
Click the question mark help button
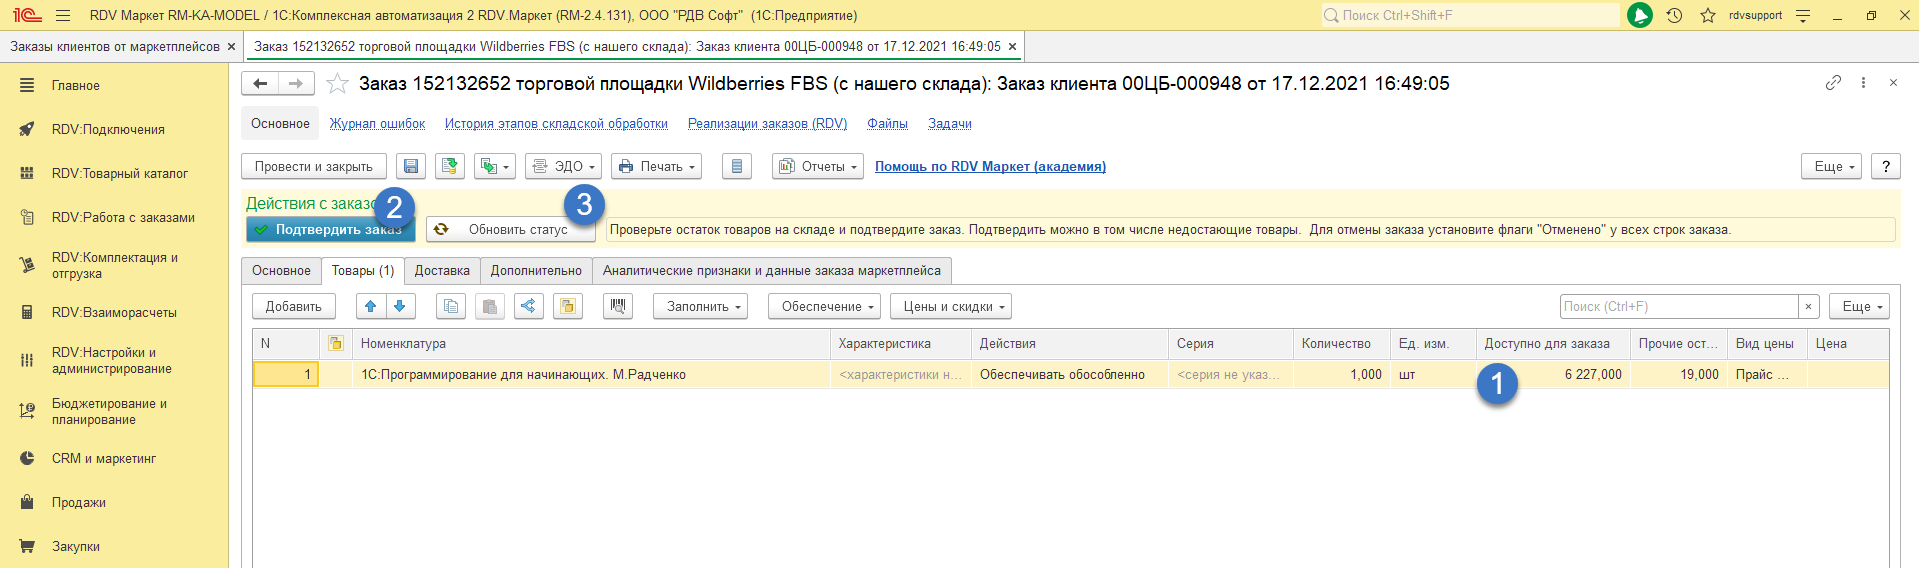pyautogui.click(x=1886, y=167)
